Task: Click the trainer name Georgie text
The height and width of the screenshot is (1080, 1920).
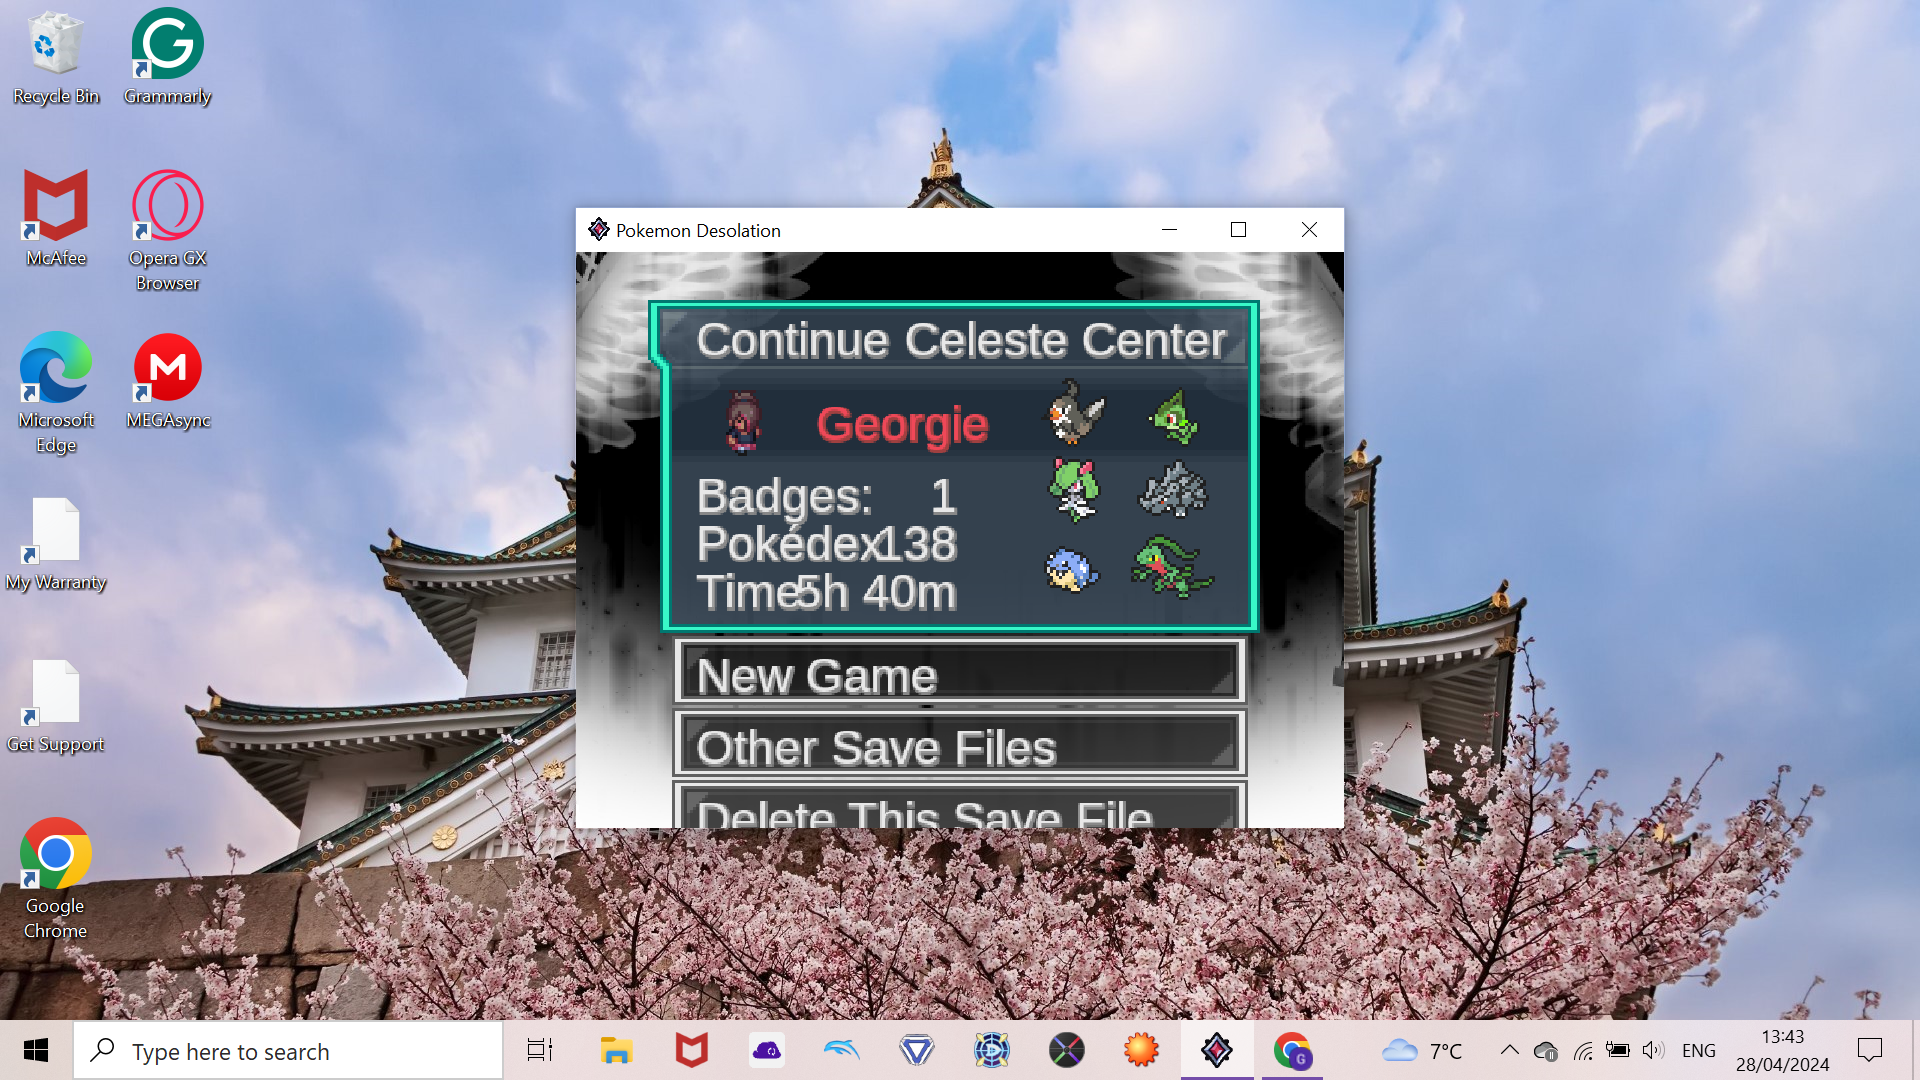Action: pos(902,425)
